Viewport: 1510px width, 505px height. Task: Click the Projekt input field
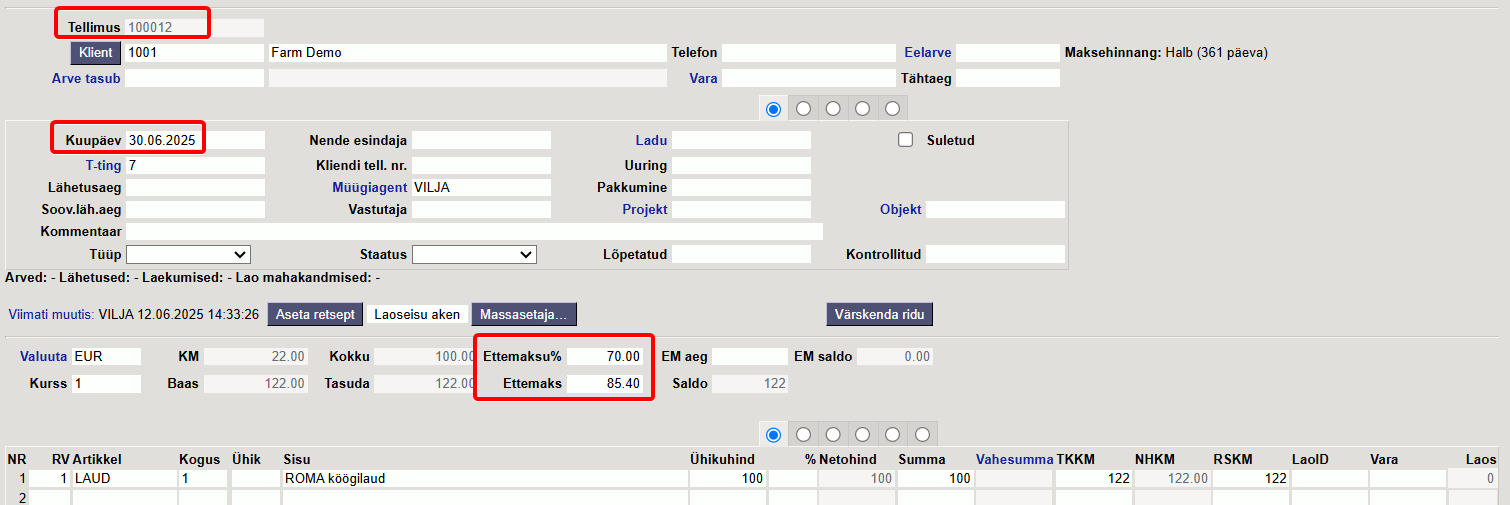point(741,210)
